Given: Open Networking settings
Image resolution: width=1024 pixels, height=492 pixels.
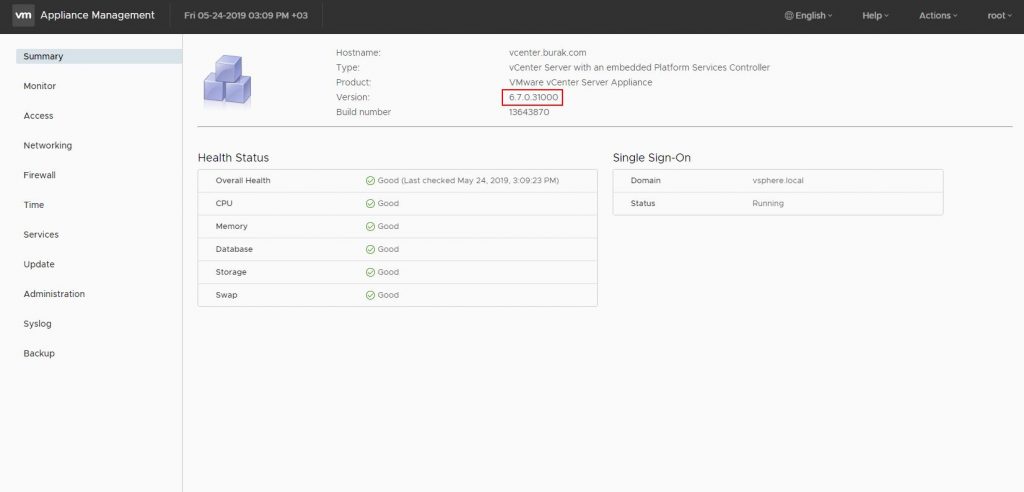Looking at the screenshot, I should [x=48, y=145].
